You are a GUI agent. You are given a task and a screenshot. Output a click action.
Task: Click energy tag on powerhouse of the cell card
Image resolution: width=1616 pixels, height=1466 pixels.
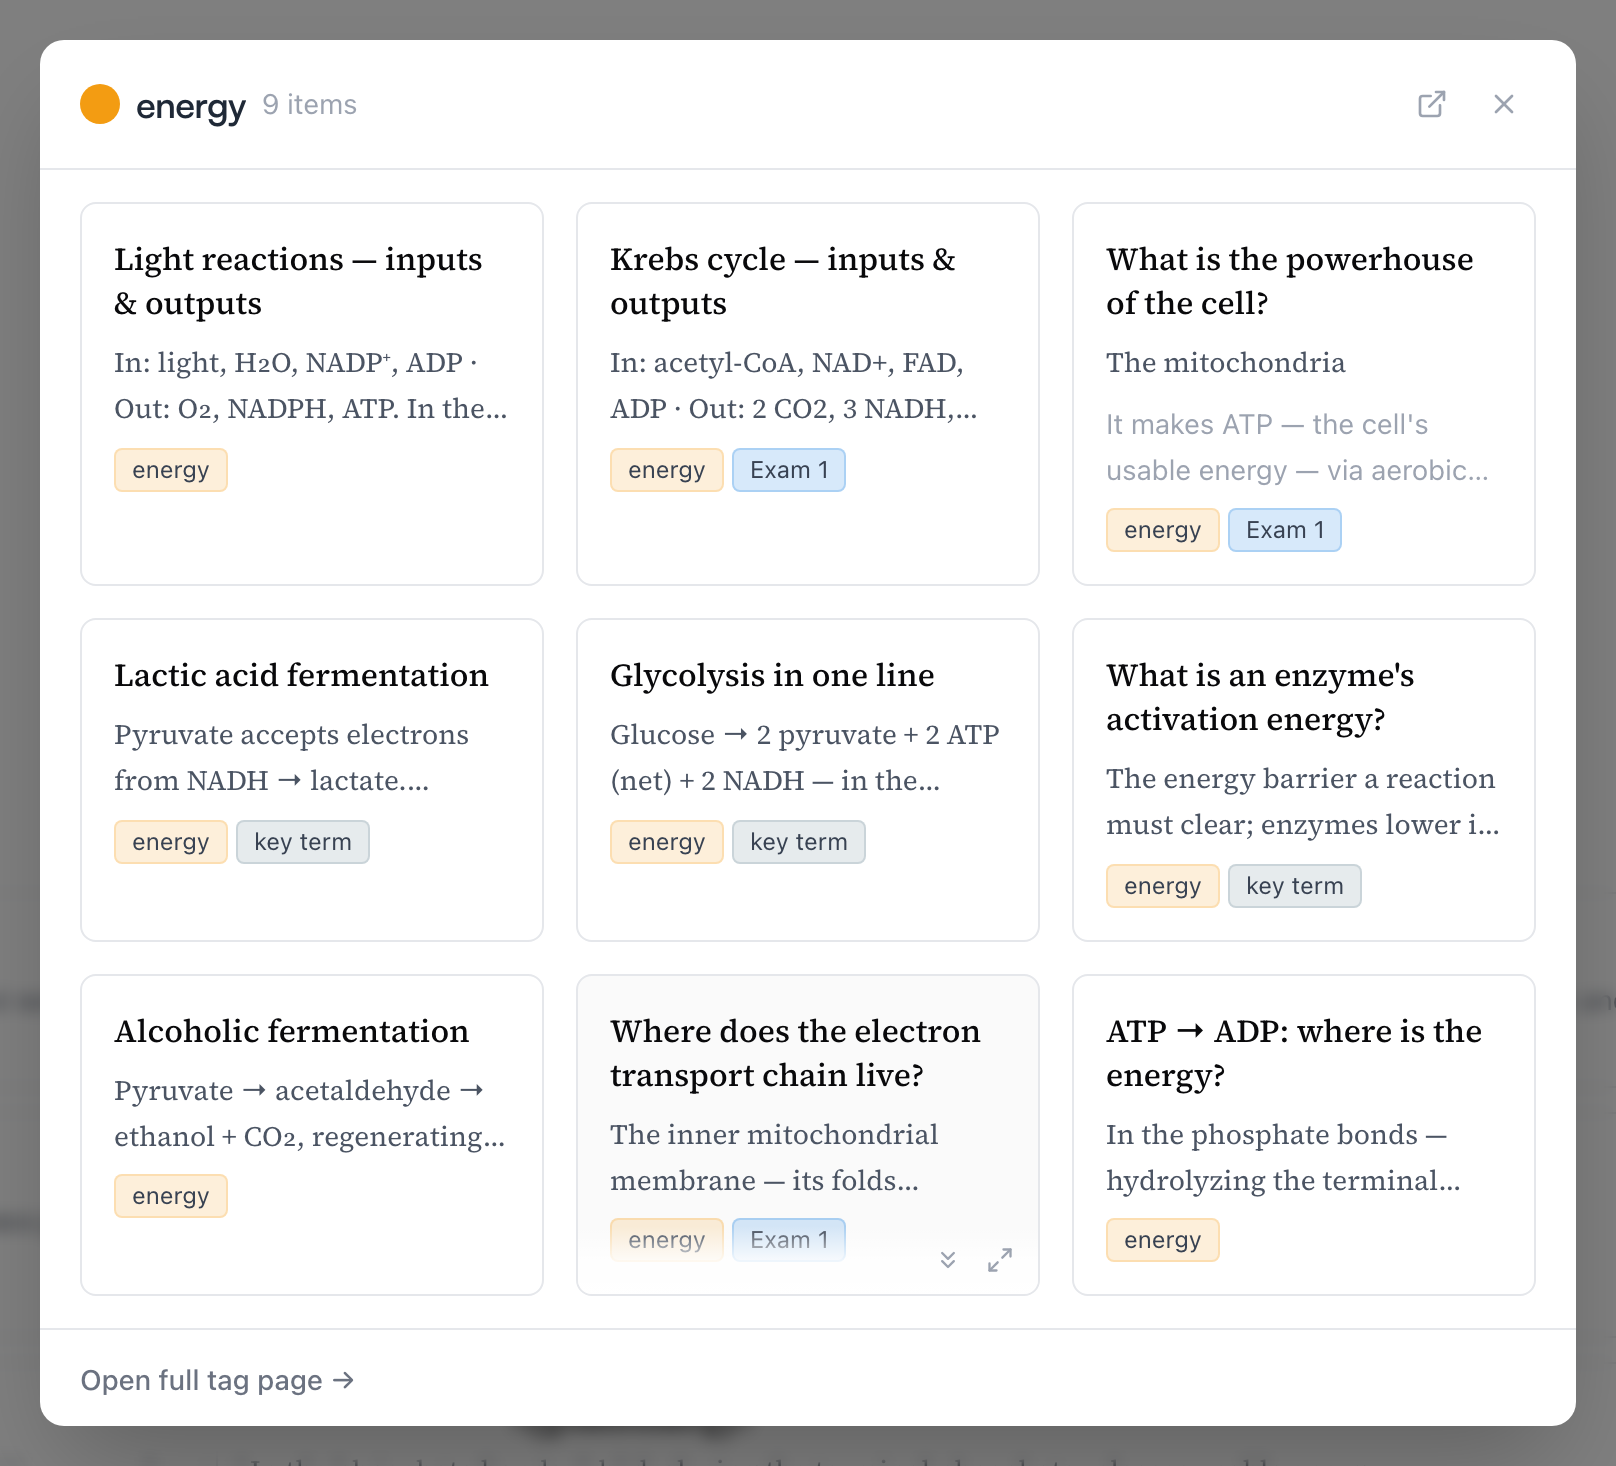(1163, 530)
